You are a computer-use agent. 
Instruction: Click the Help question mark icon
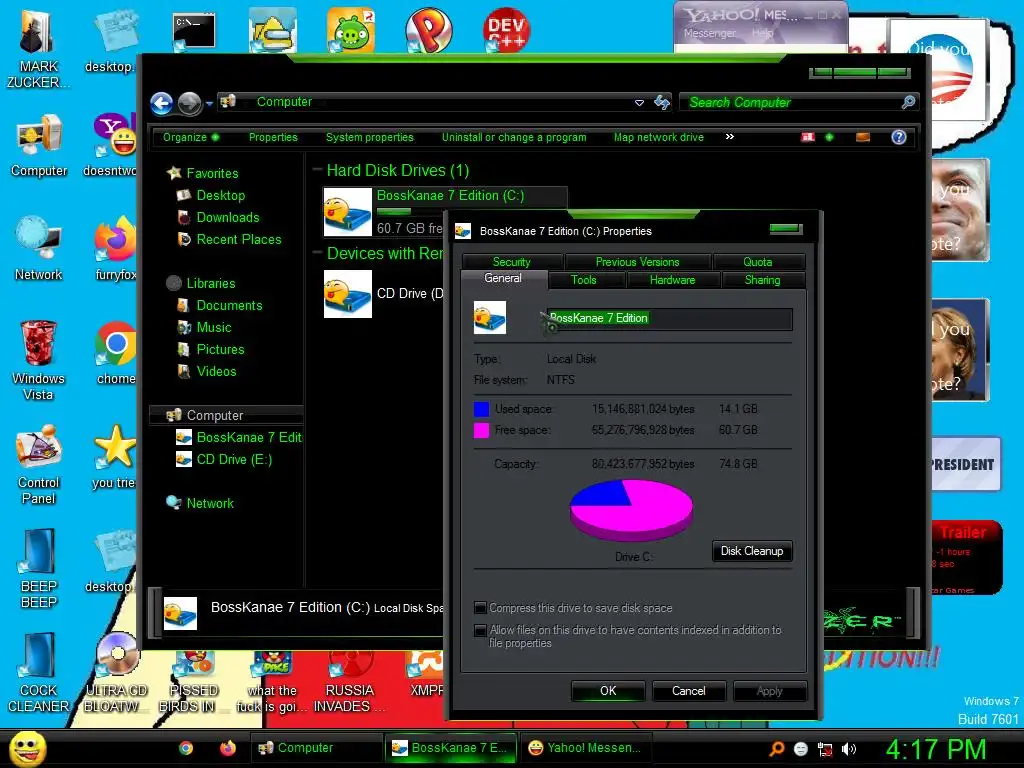pos(899,137)
